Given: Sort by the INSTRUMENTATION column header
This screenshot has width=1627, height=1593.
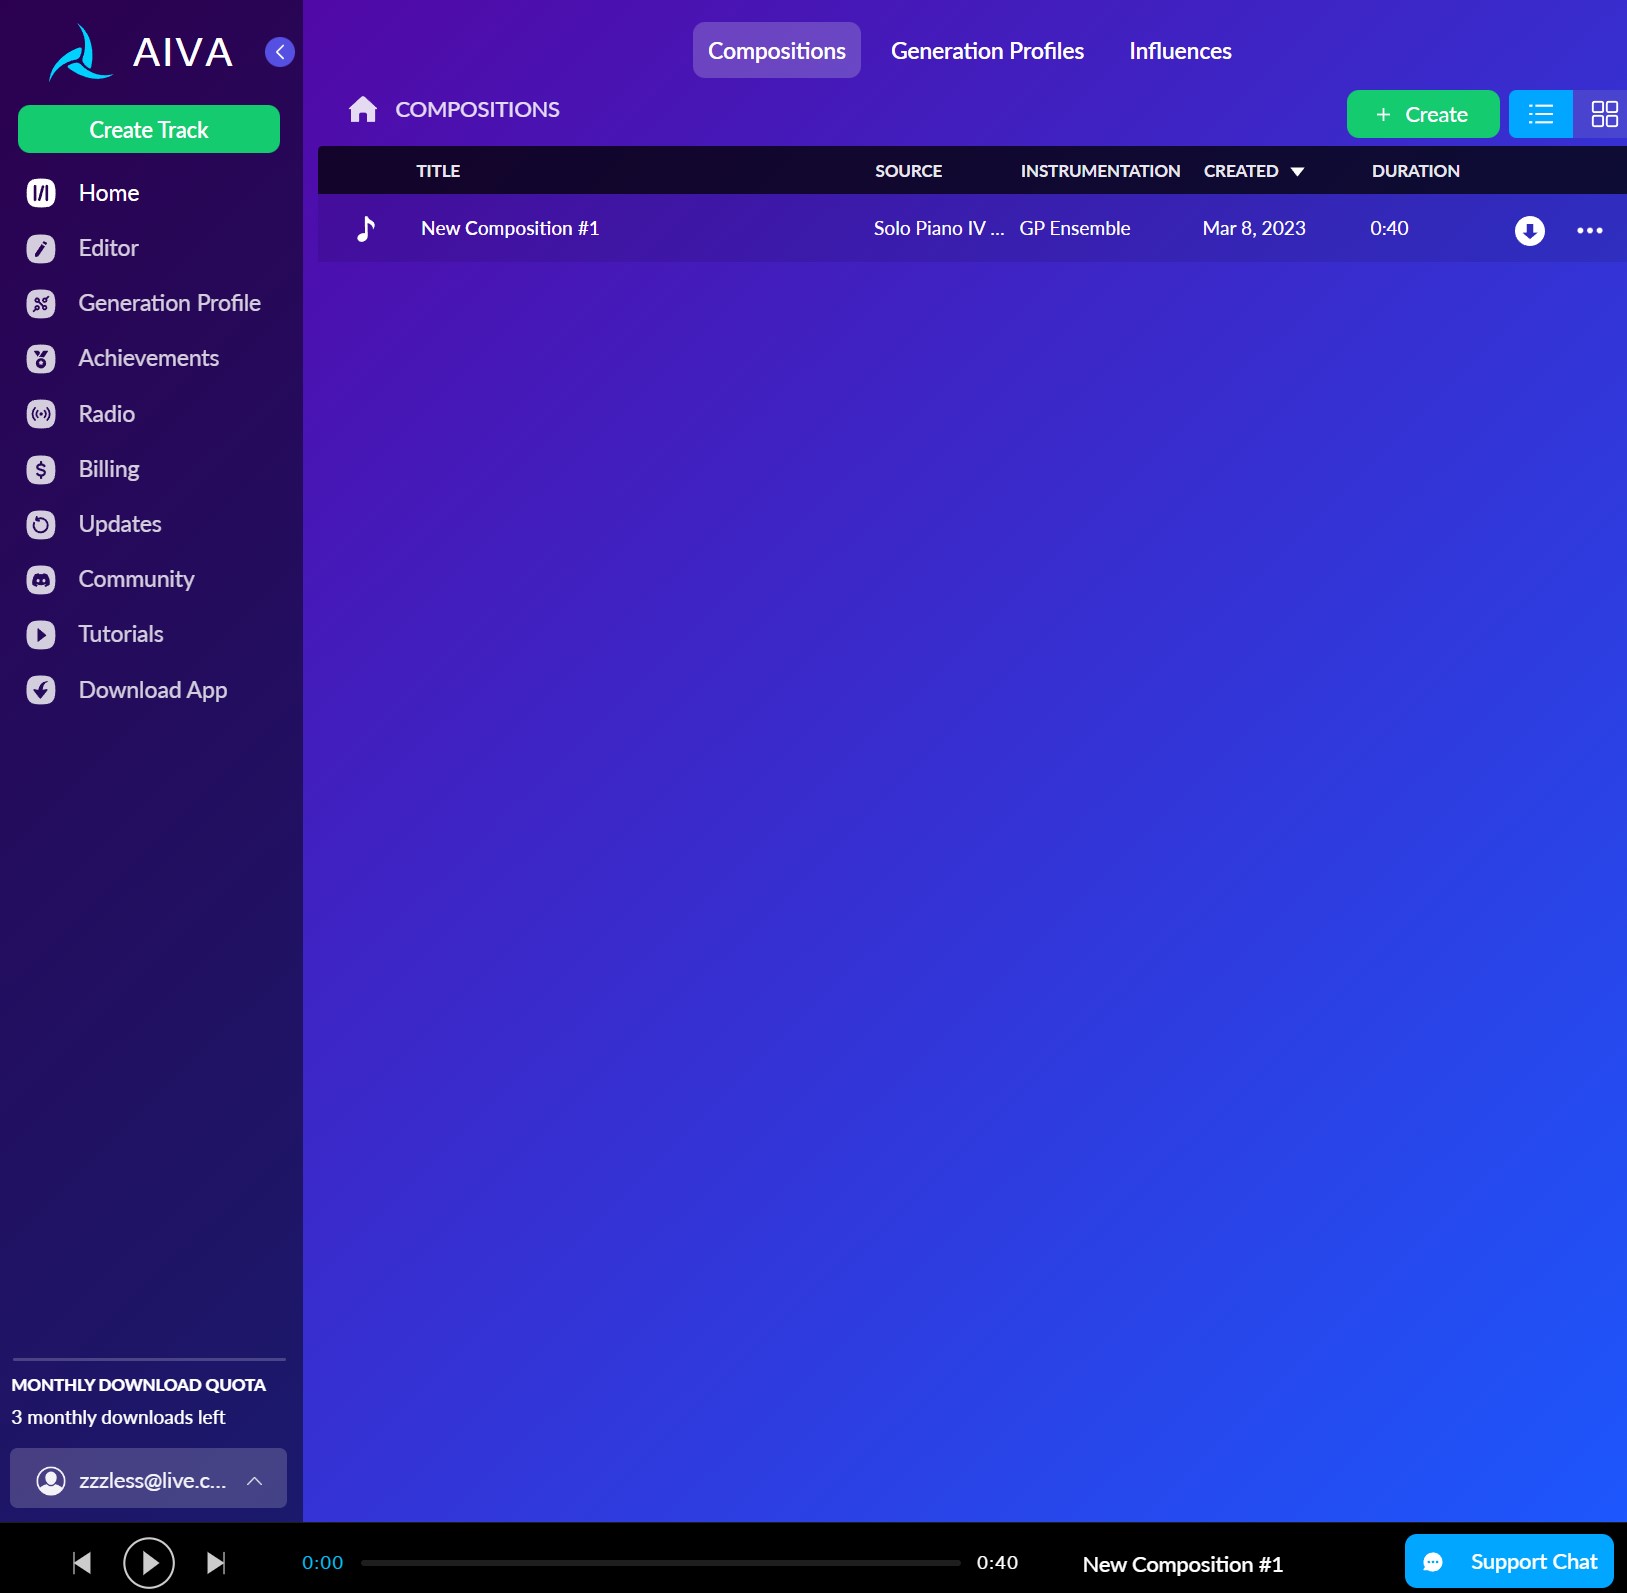Looking at the screenshot, I should tap(1100, 171).
